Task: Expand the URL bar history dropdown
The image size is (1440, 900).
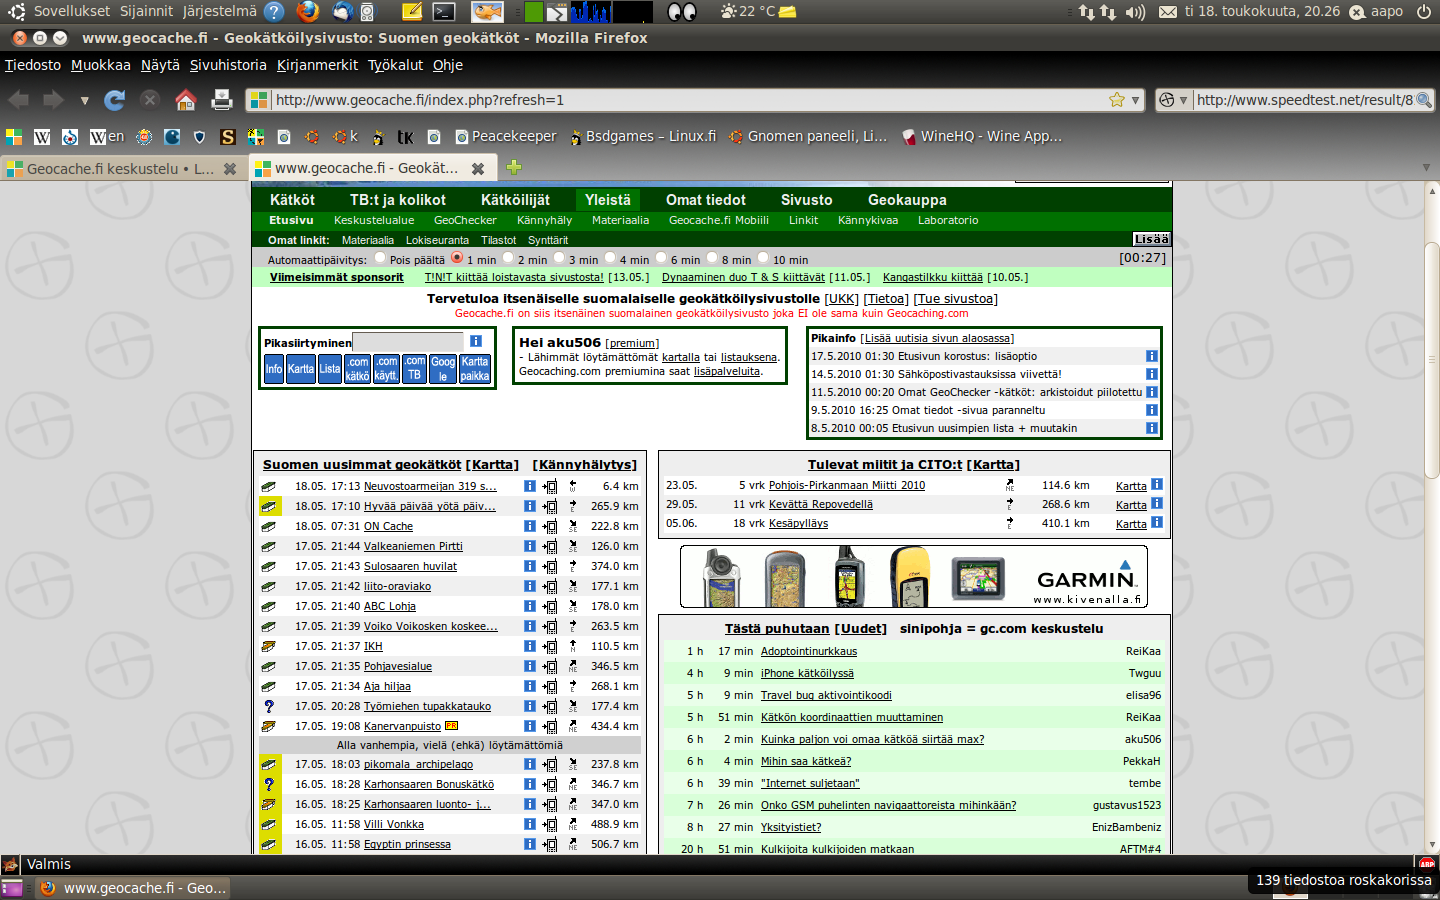Action: [x=1135, y=100]
